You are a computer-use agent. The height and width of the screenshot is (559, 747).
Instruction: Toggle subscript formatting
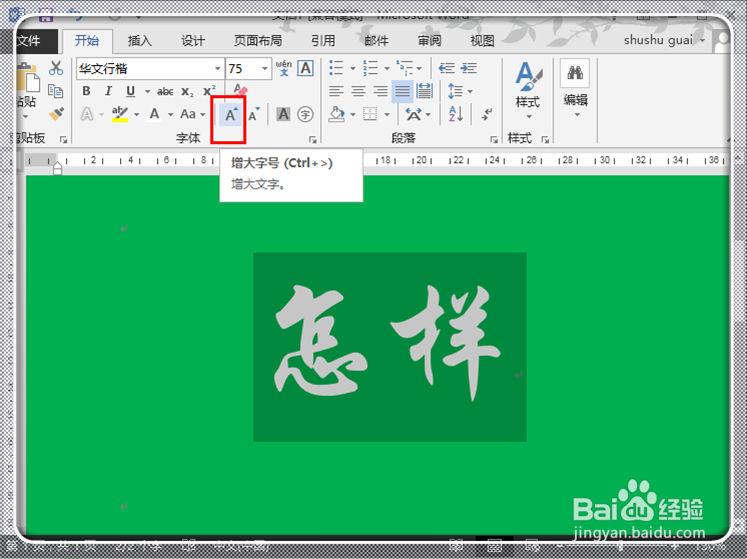(x=187, y=91)
